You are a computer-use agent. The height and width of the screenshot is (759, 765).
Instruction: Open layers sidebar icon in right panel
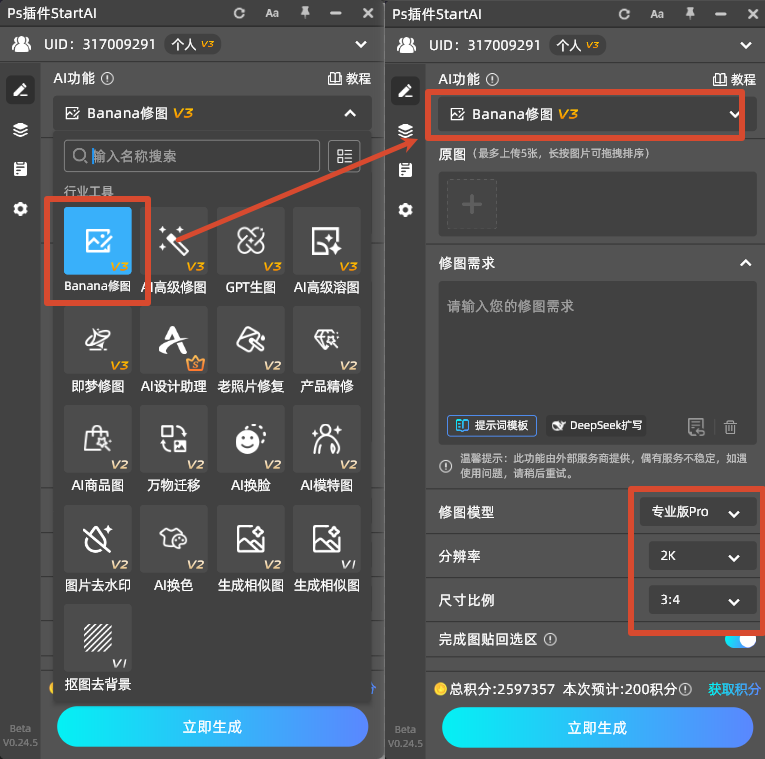(405, 131)
